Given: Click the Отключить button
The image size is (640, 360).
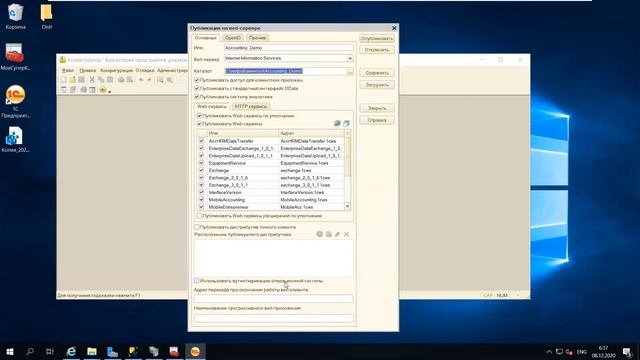Looking at the screenshot, I should pyautogui.click(x=377, y=50).
